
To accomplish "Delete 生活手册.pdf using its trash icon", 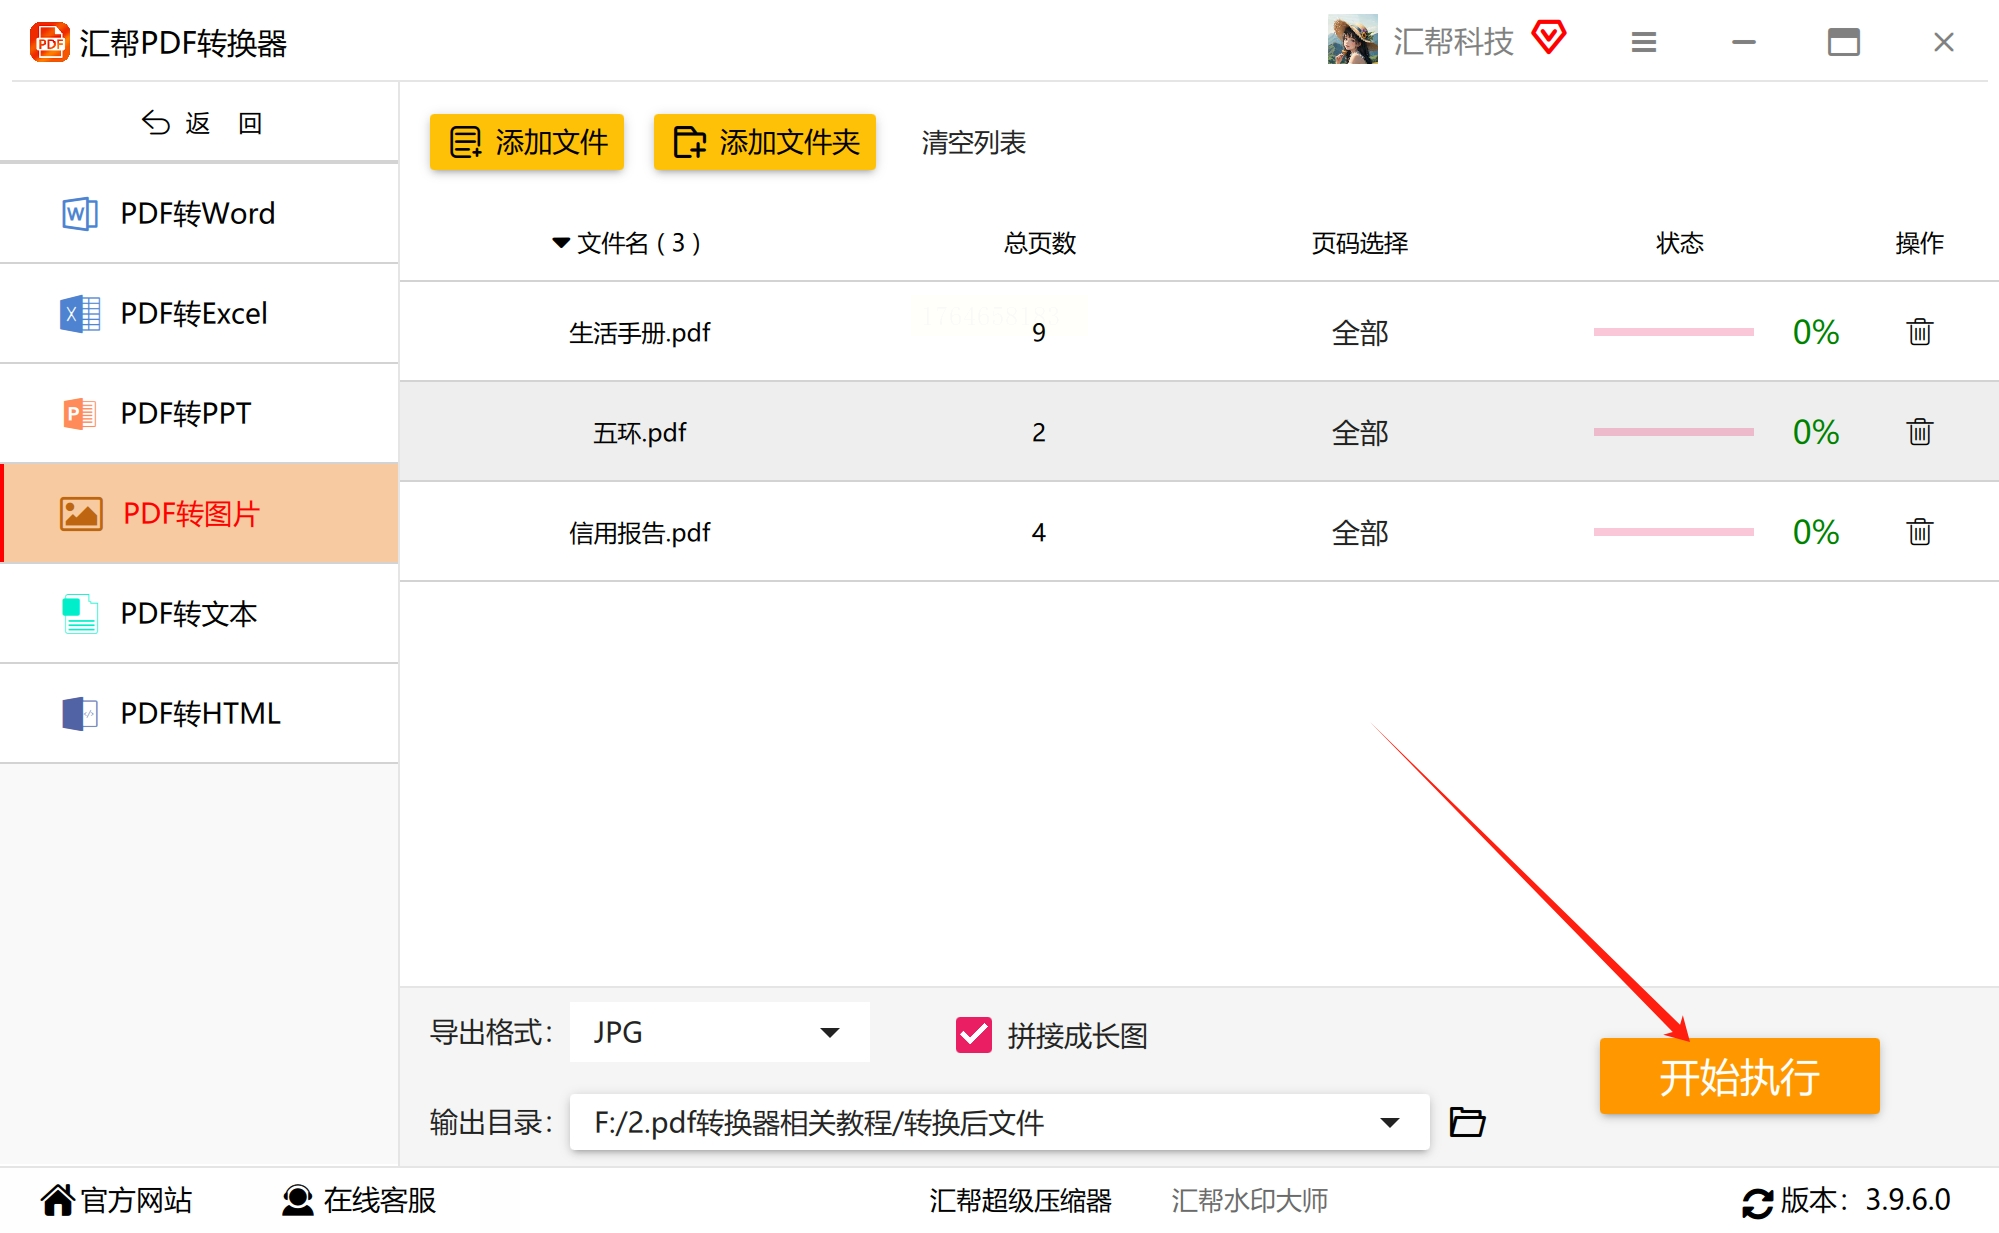I will point(1918,332).
